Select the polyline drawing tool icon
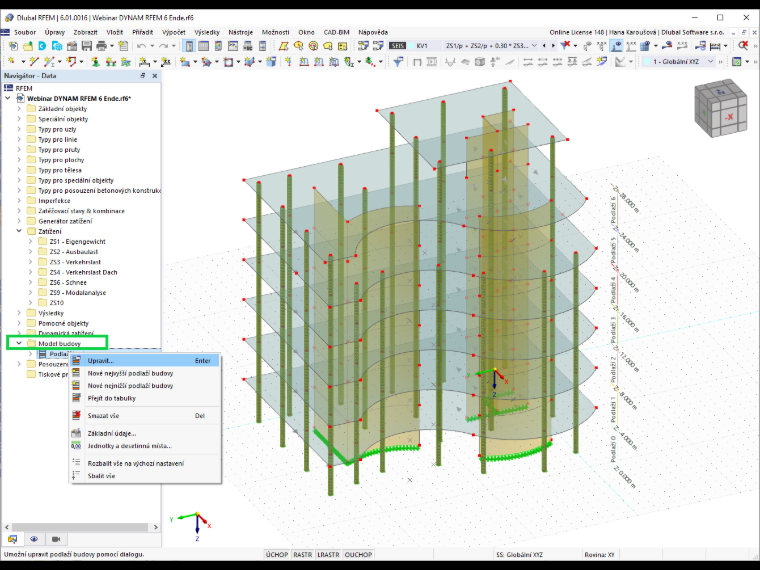This screenshot has height=570, width=760. 72,62
